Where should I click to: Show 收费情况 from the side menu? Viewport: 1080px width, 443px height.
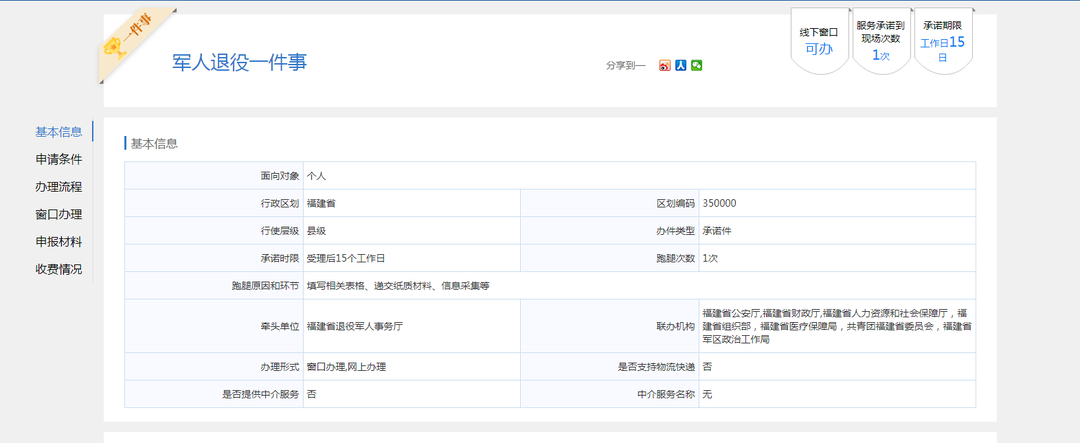point(58,269)
